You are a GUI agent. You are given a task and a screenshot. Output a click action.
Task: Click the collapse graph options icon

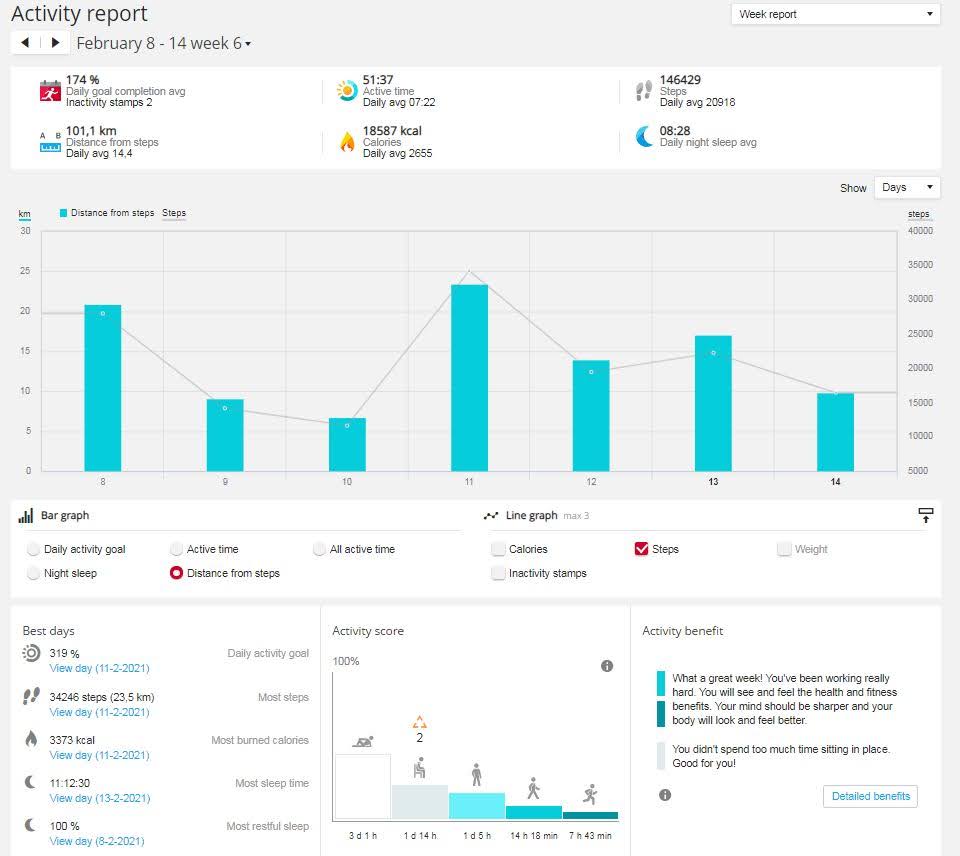(926, 515)
